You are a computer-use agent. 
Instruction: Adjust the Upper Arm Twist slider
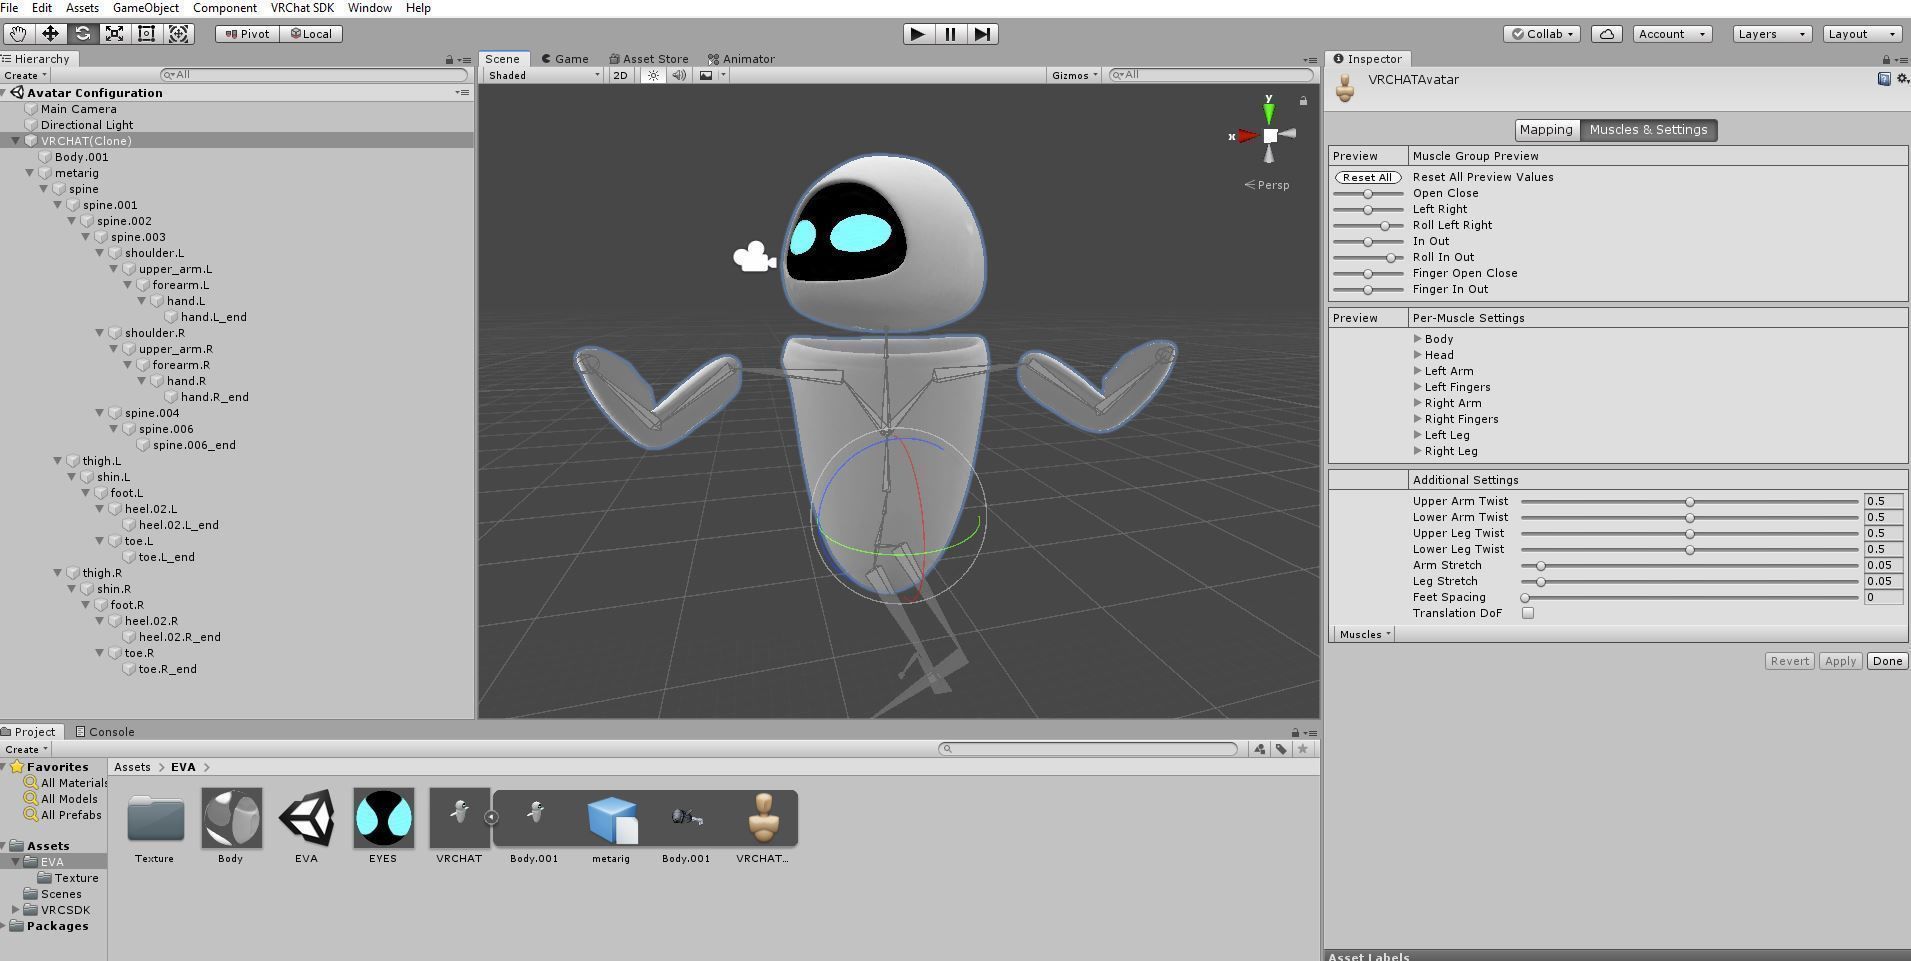[x=1689, y=501]
